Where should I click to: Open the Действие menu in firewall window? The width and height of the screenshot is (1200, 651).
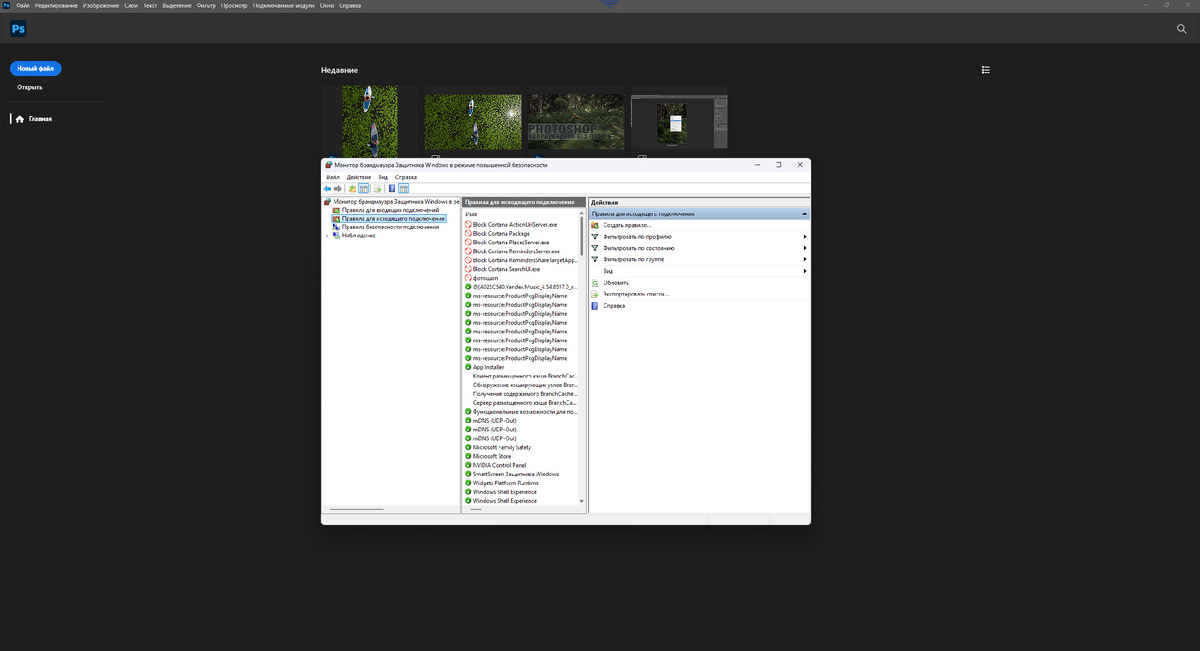click(x=359, y=177)
